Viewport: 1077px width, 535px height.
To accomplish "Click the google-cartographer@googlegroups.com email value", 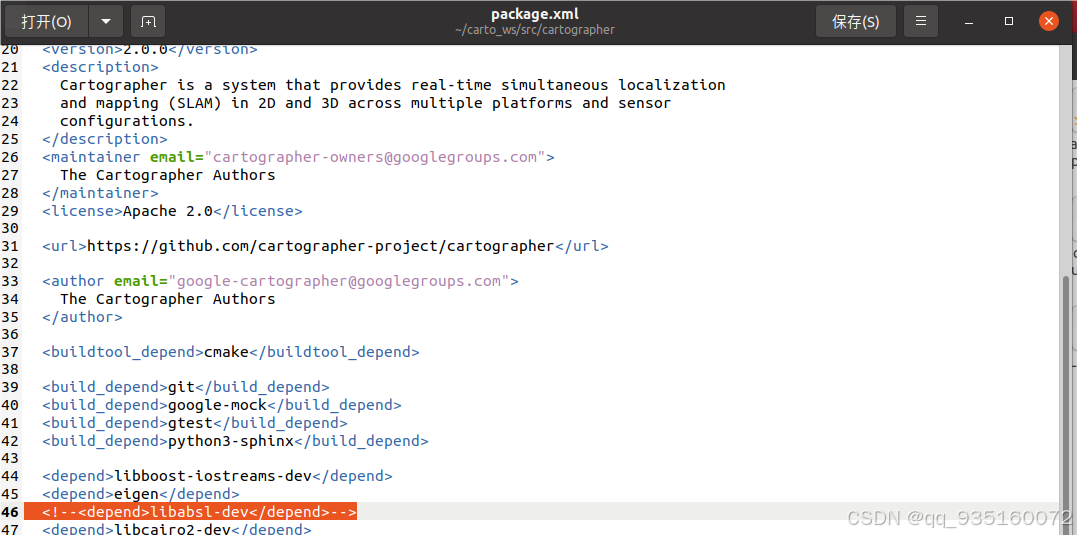I will (x=339, y=281).
